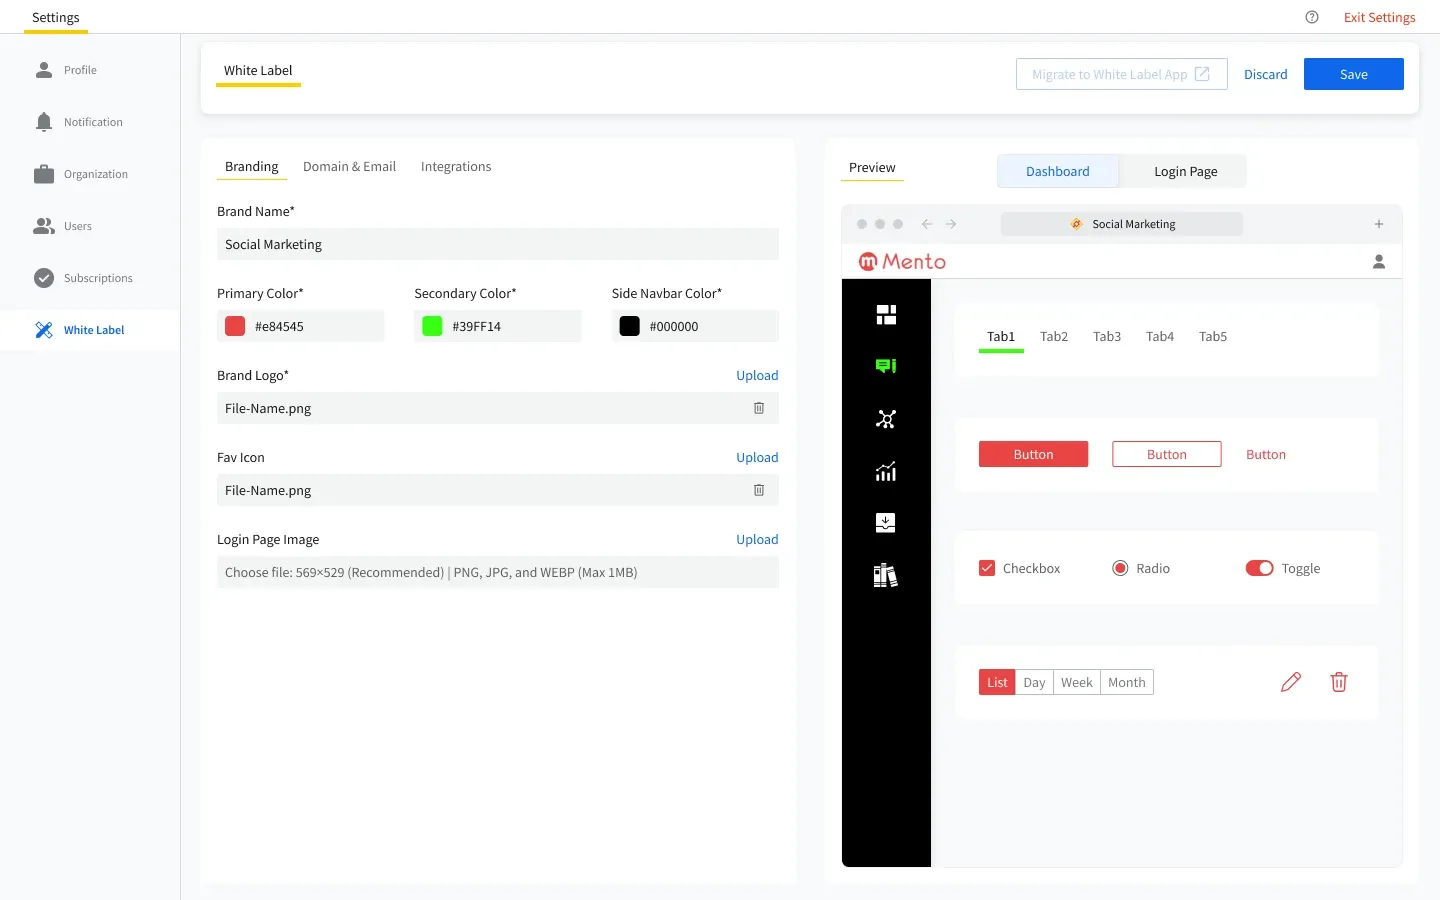Click the White Label tools icon

pos(44,330)
